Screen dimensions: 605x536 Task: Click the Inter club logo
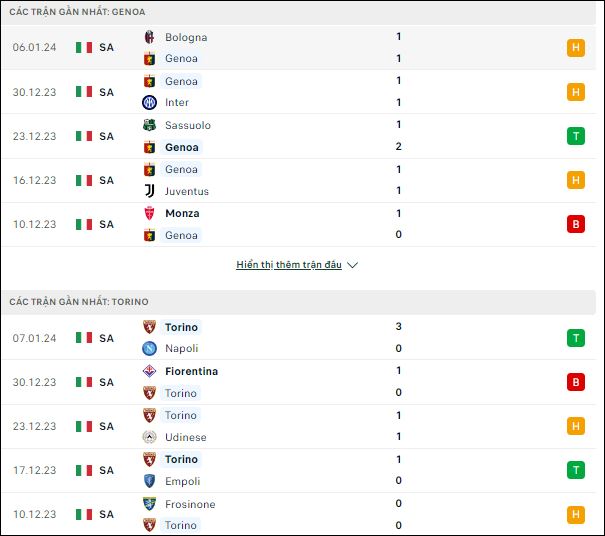(149, 102)
